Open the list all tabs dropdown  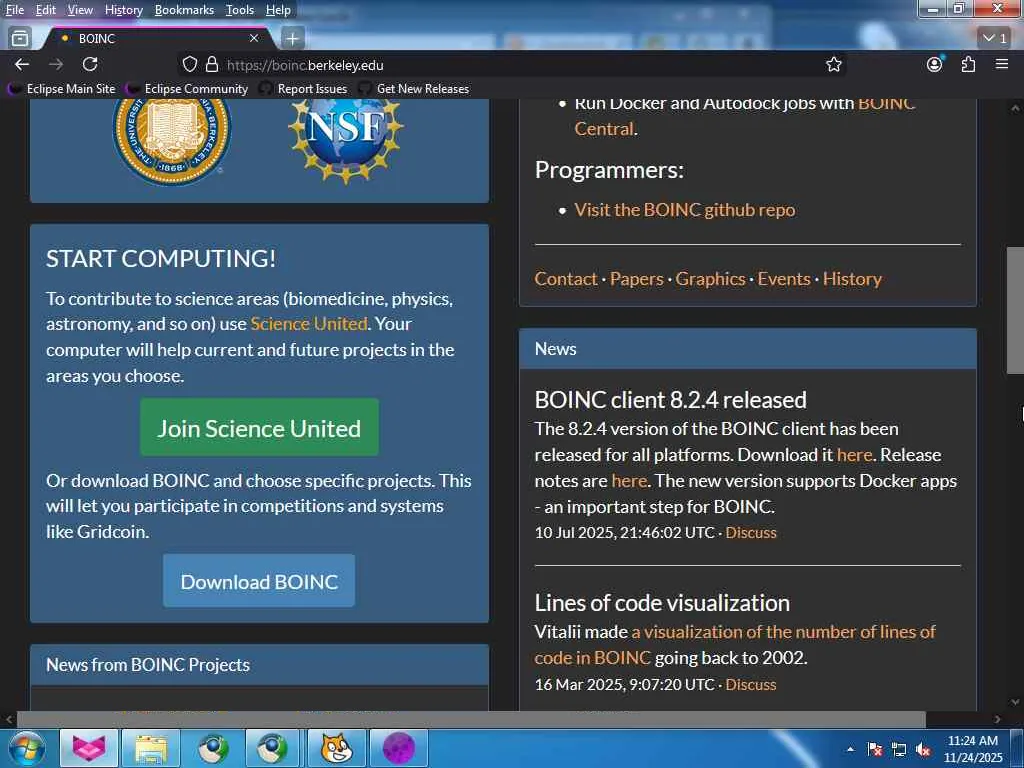(x=995, y=38)
